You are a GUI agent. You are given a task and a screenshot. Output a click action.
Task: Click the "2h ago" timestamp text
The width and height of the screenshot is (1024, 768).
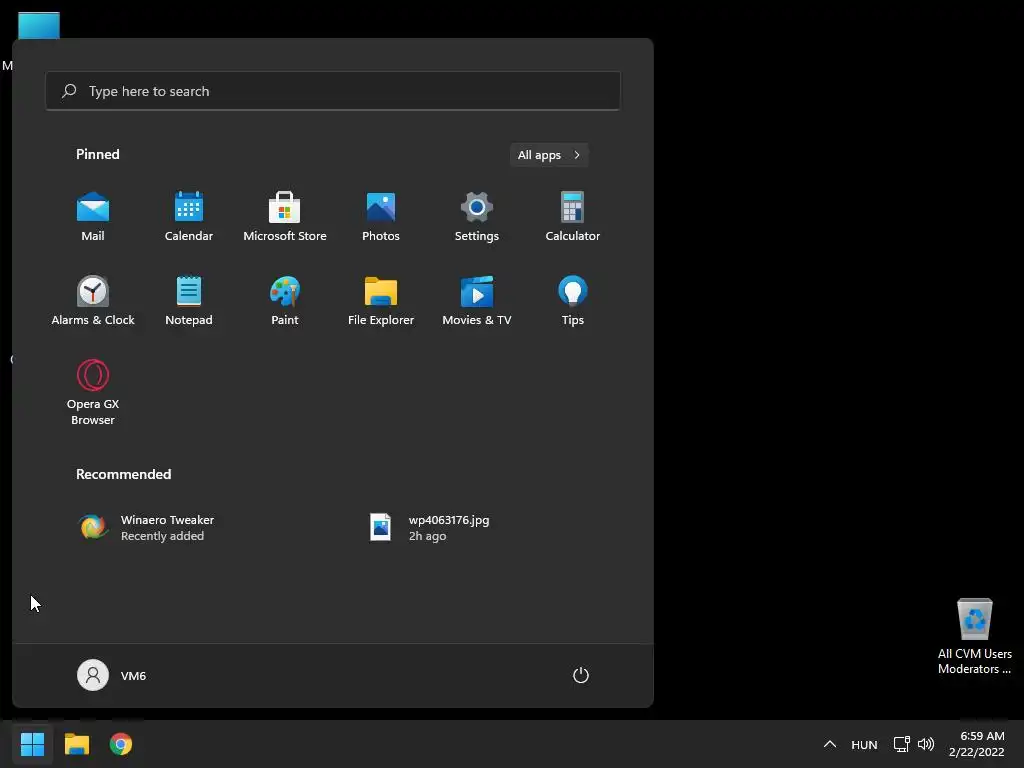tap(427, 536)
